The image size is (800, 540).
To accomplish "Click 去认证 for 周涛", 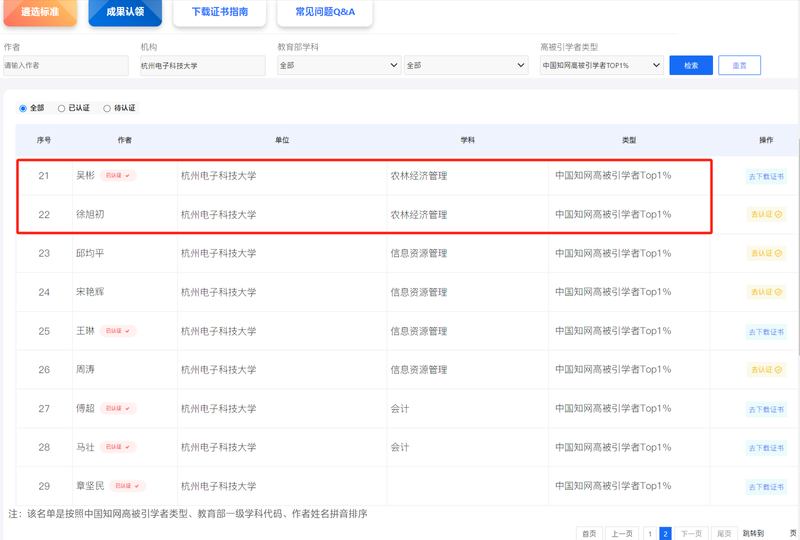I will point(766,370).
